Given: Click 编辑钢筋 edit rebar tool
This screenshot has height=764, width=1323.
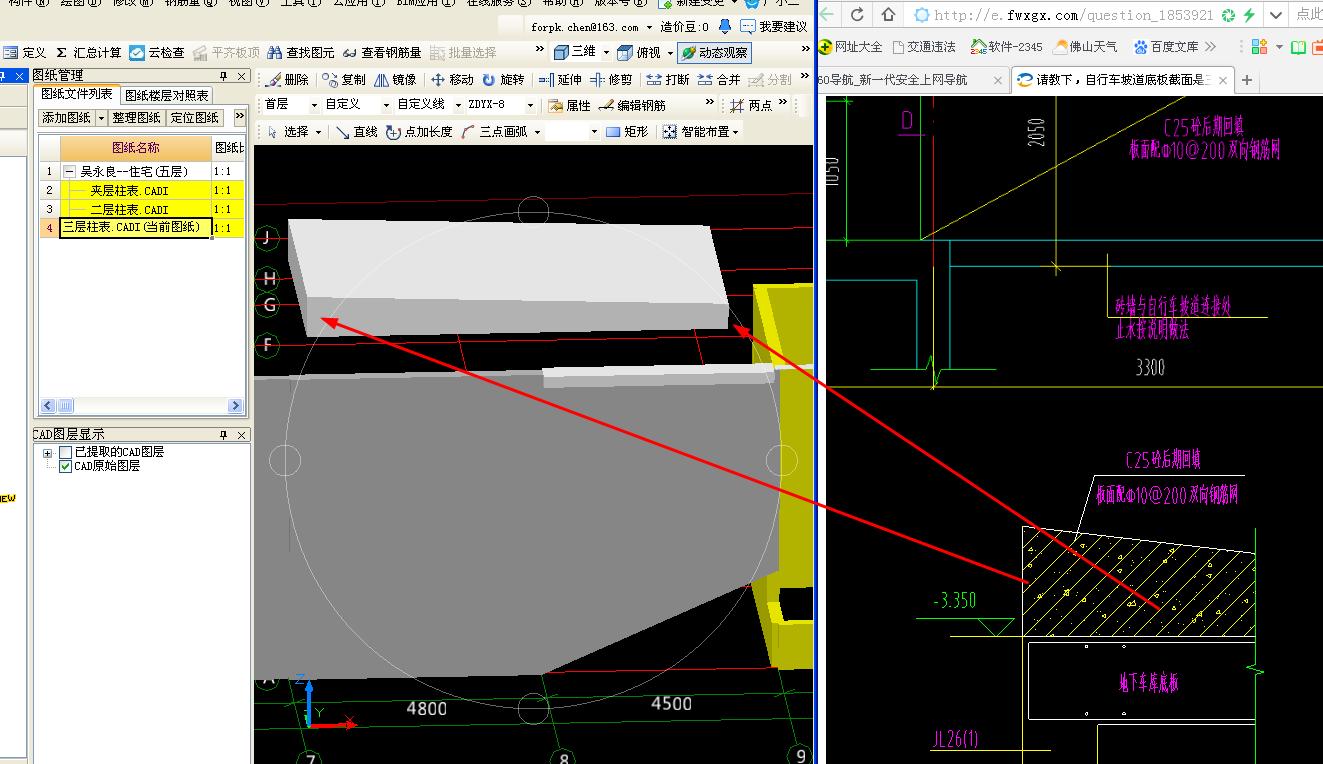Looking at the screenshot, I should pos(632,105).
